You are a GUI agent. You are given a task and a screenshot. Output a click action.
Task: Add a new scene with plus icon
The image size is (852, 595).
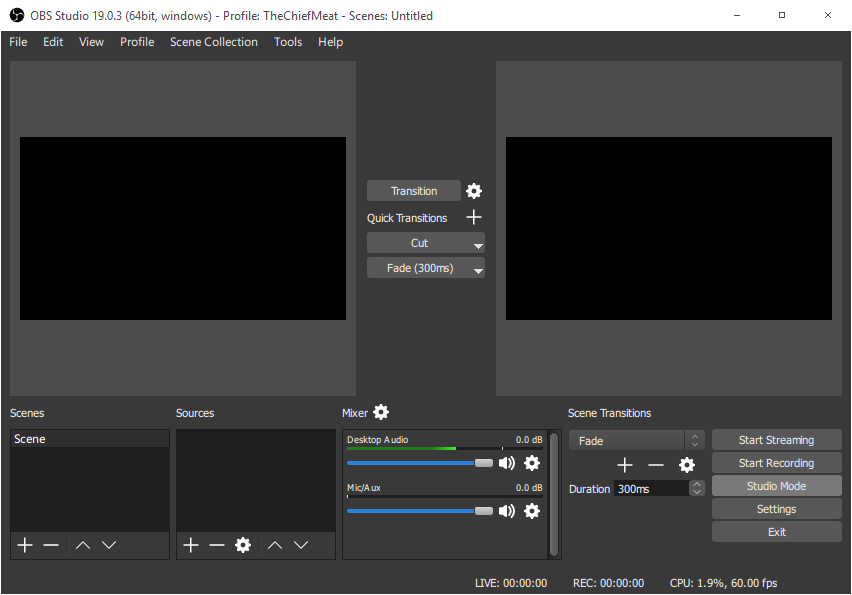pyautogui.click(x=25, y=545)
